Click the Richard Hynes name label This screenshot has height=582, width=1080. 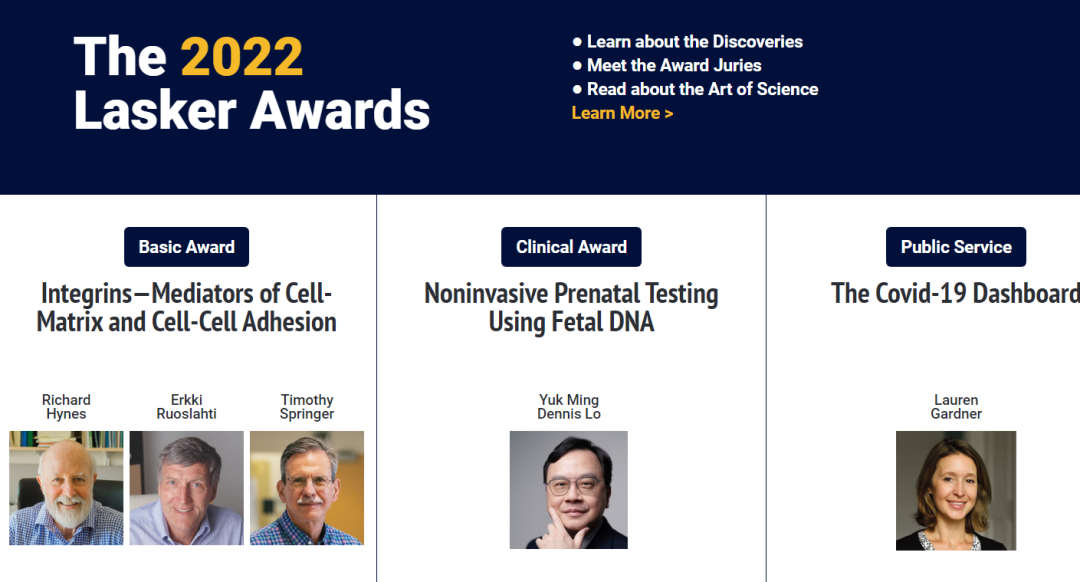[x=66, y=407]
